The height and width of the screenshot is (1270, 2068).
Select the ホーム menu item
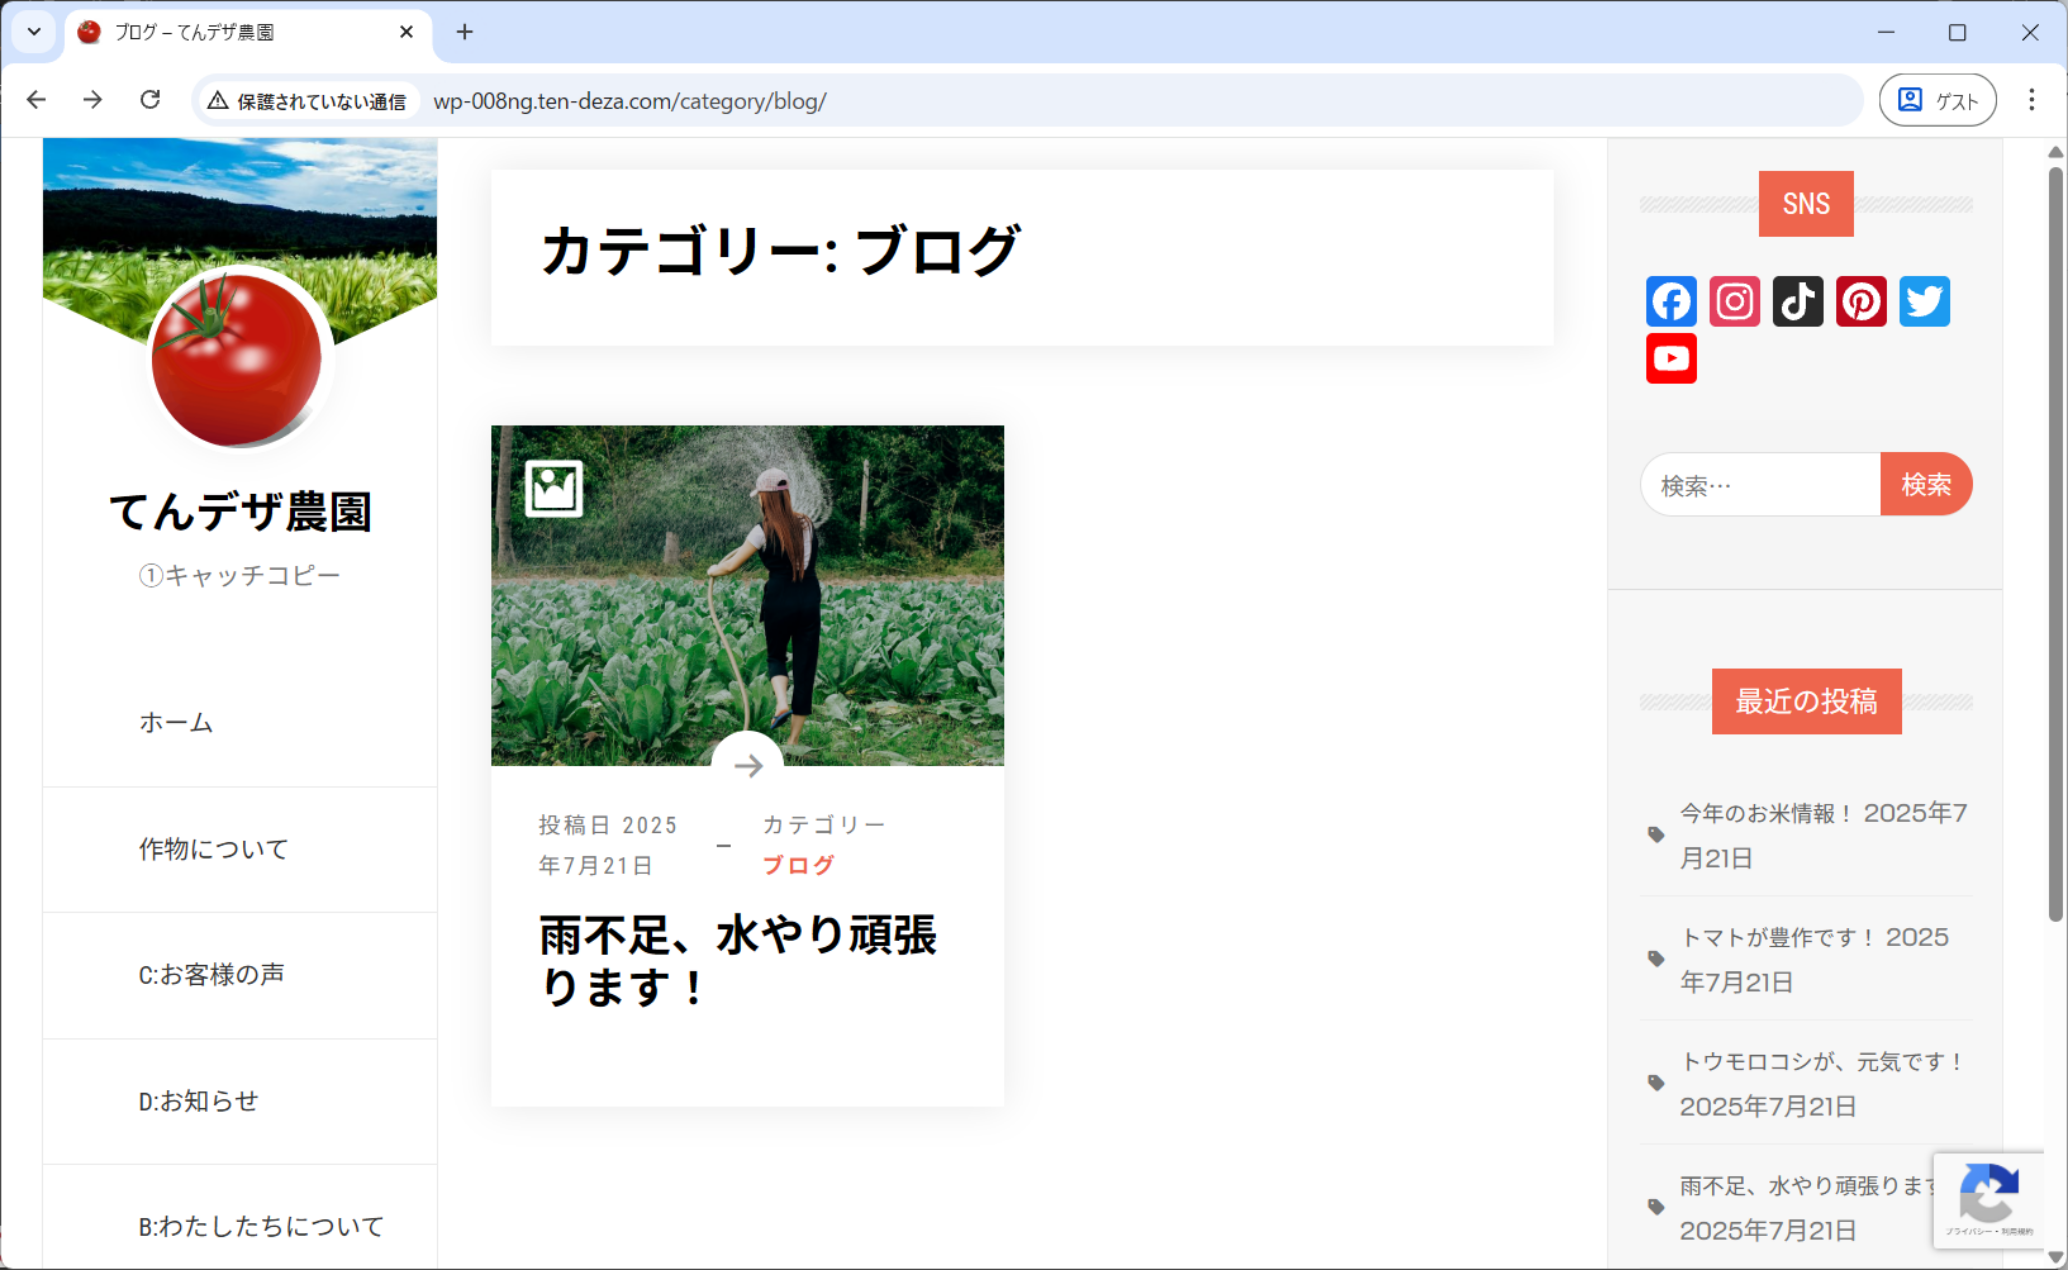pyautogui.click(x=176, y=722)
